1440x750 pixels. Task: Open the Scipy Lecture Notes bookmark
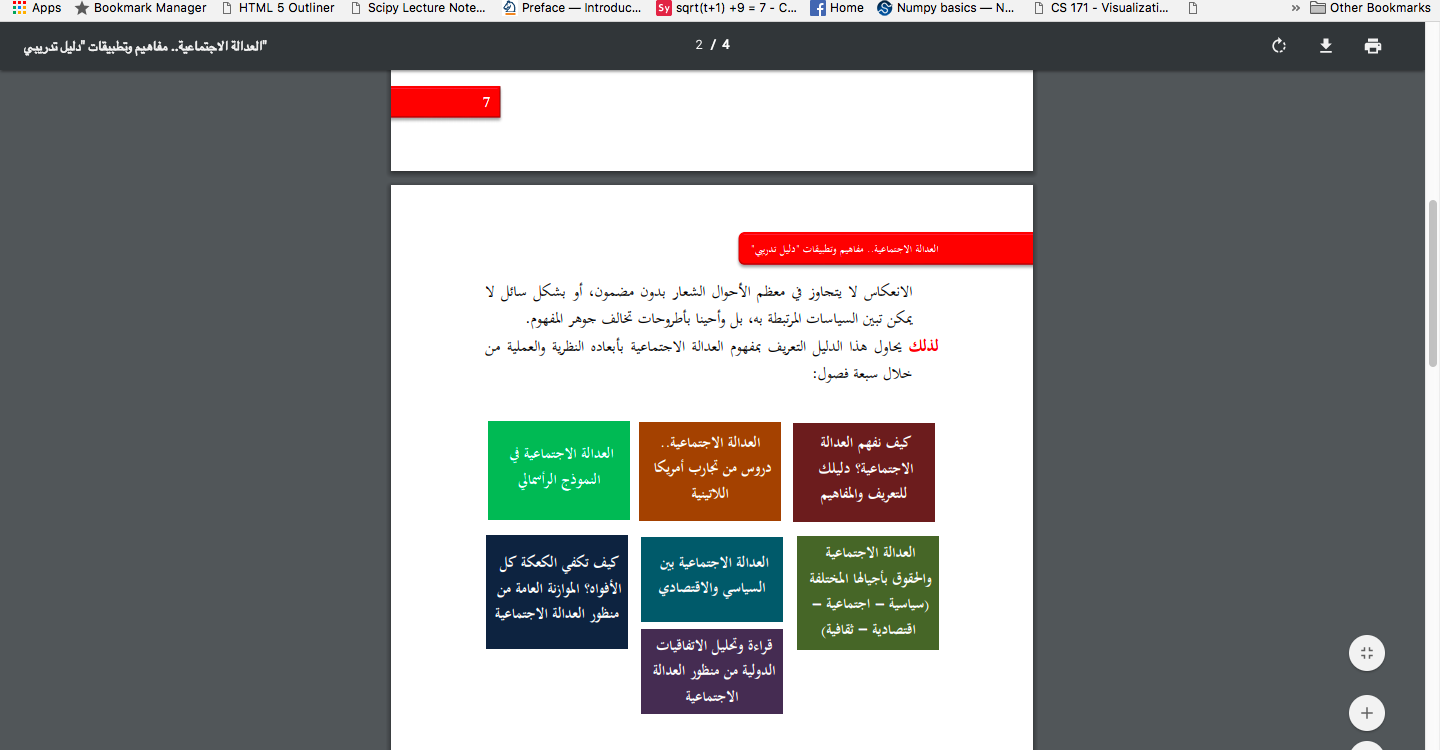pyautogui.click(x=417, y=8)
